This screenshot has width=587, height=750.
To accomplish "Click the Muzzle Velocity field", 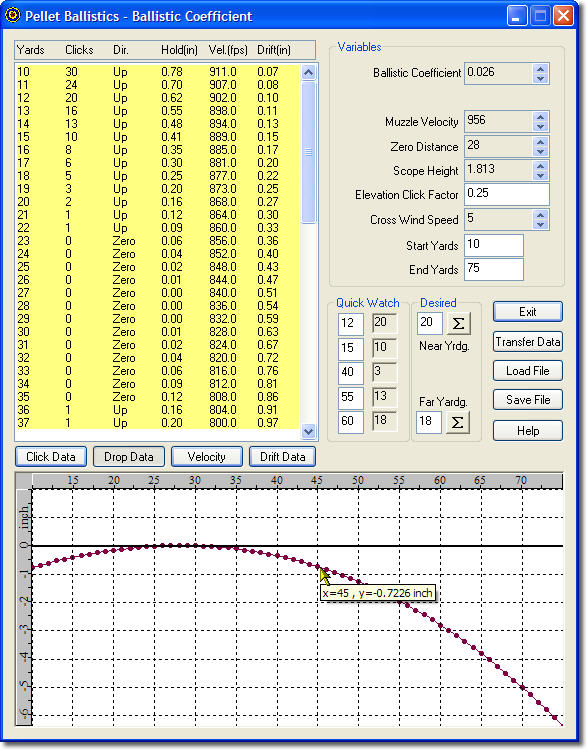I will pos(498,121).
